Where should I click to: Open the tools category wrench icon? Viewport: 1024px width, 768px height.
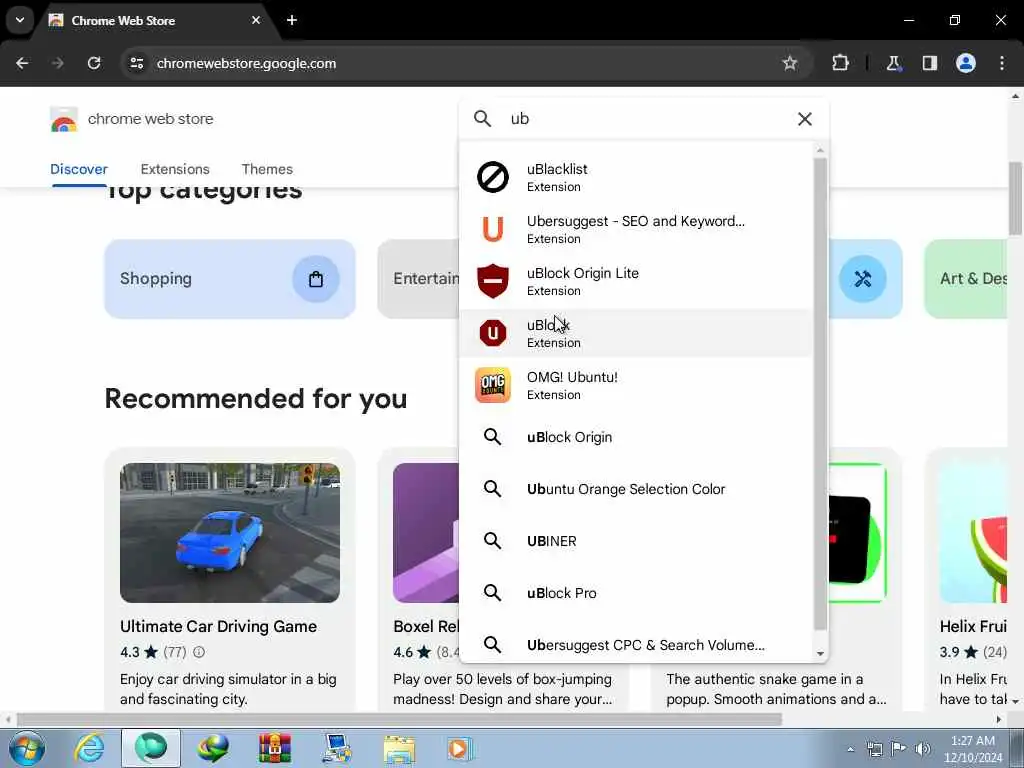point(863,279)
